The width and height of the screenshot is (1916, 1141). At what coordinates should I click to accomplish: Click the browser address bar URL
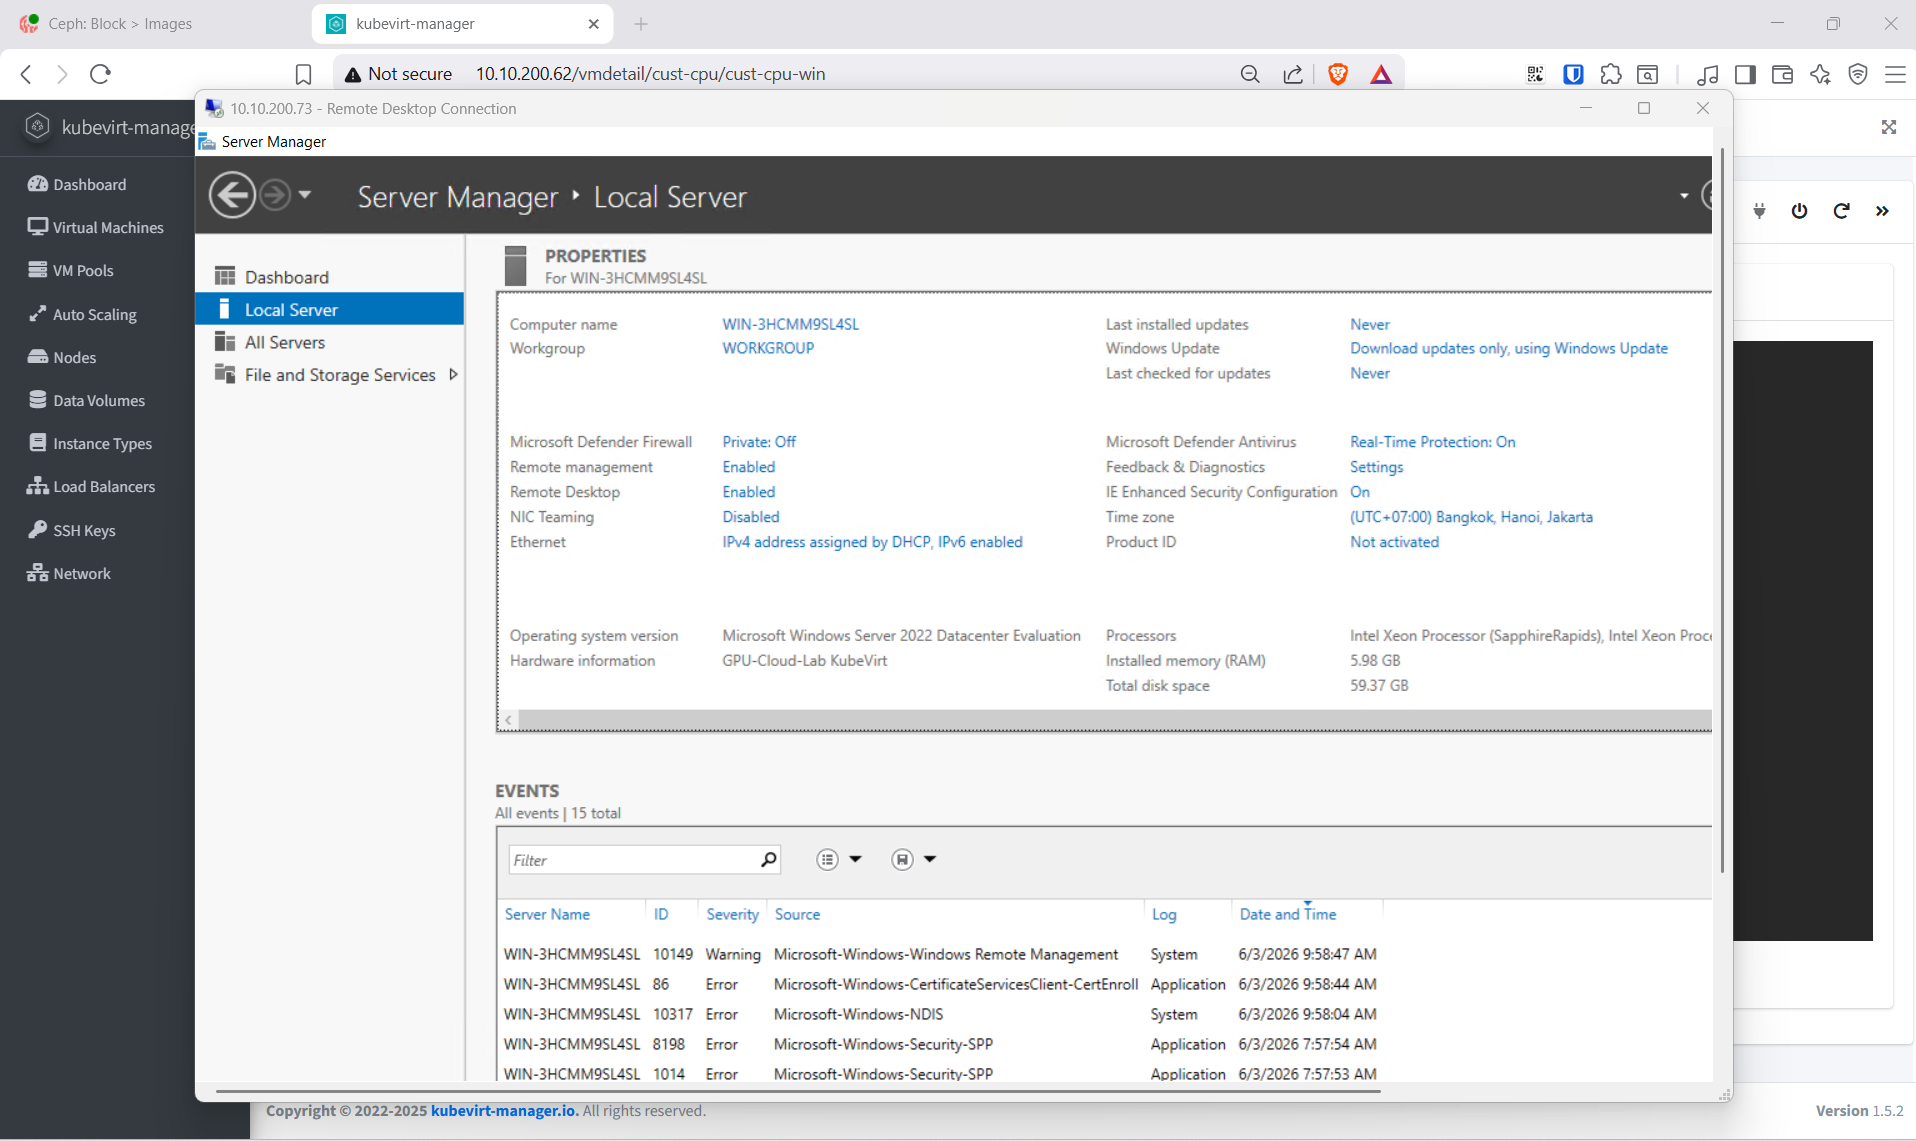click(650, 74)
